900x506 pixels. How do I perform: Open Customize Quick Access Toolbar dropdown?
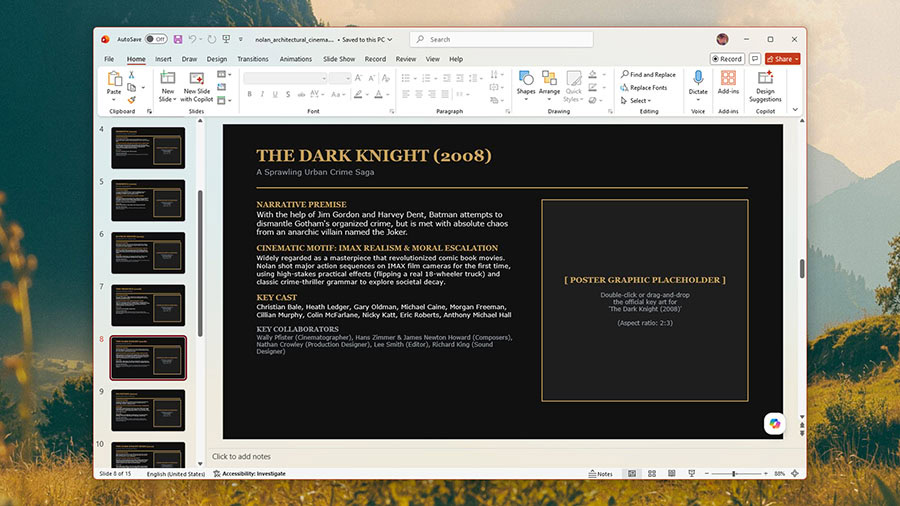tap(240, 40)
